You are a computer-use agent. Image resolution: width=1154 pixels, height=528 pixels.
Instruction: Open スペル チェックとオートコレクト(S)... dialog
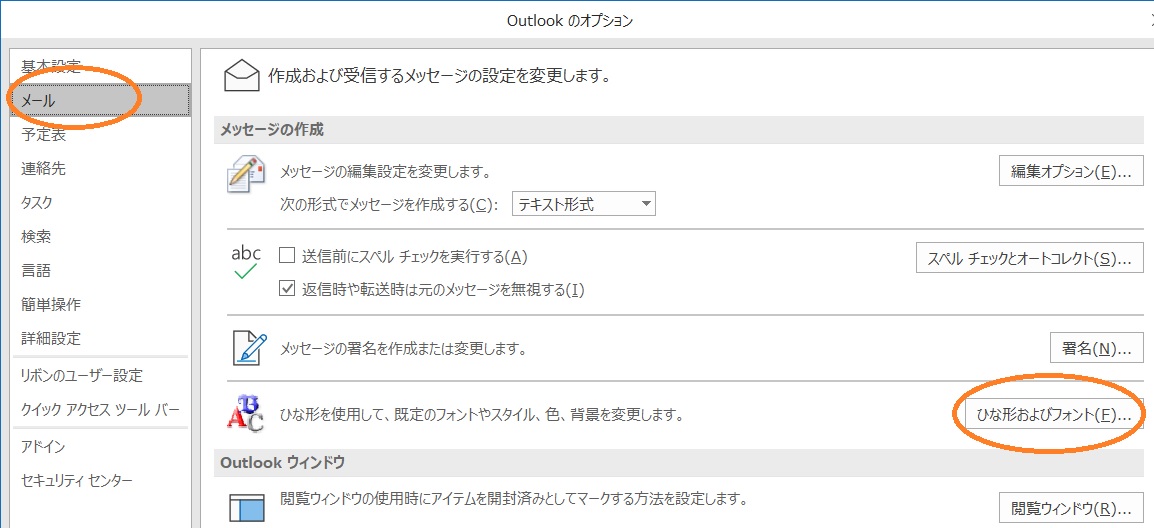point(1029,258)
